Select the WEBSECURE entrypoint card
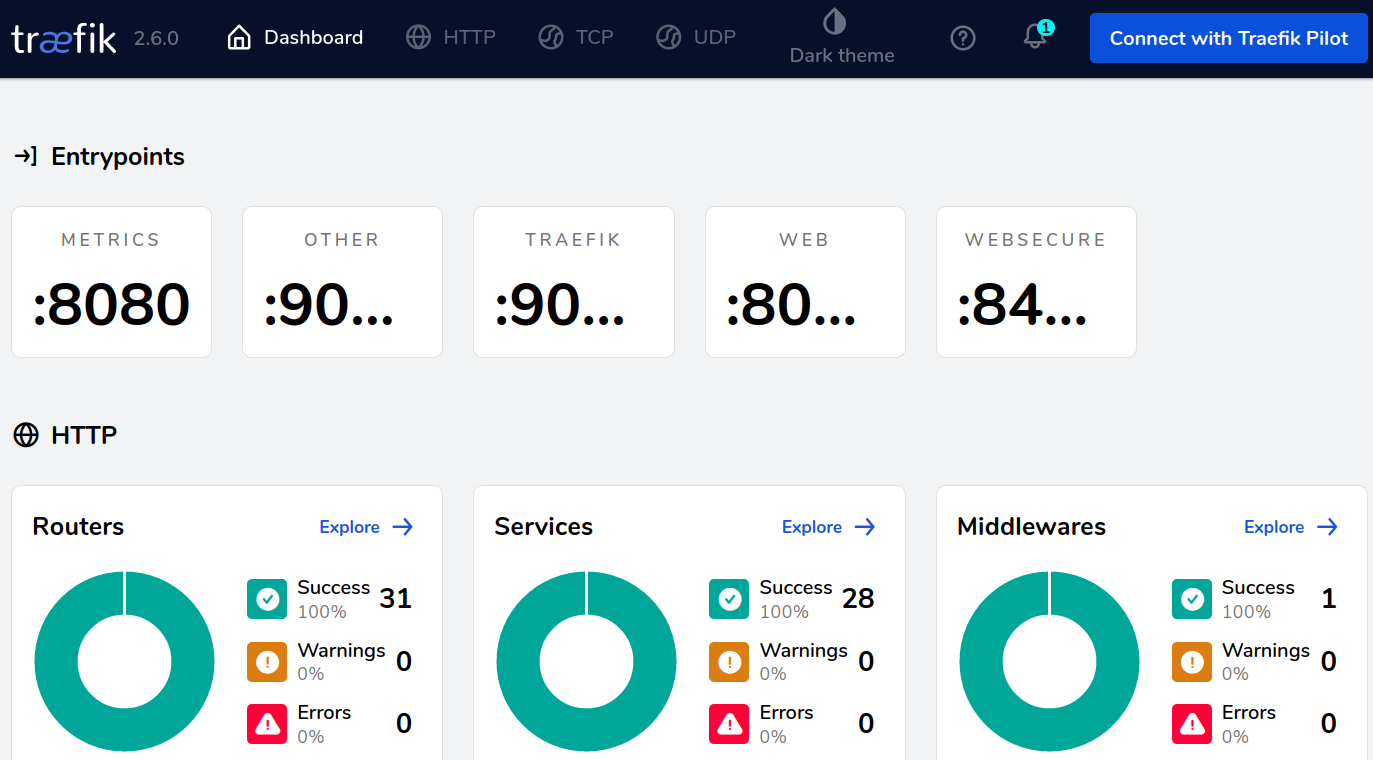 (x=1035, y=282)
